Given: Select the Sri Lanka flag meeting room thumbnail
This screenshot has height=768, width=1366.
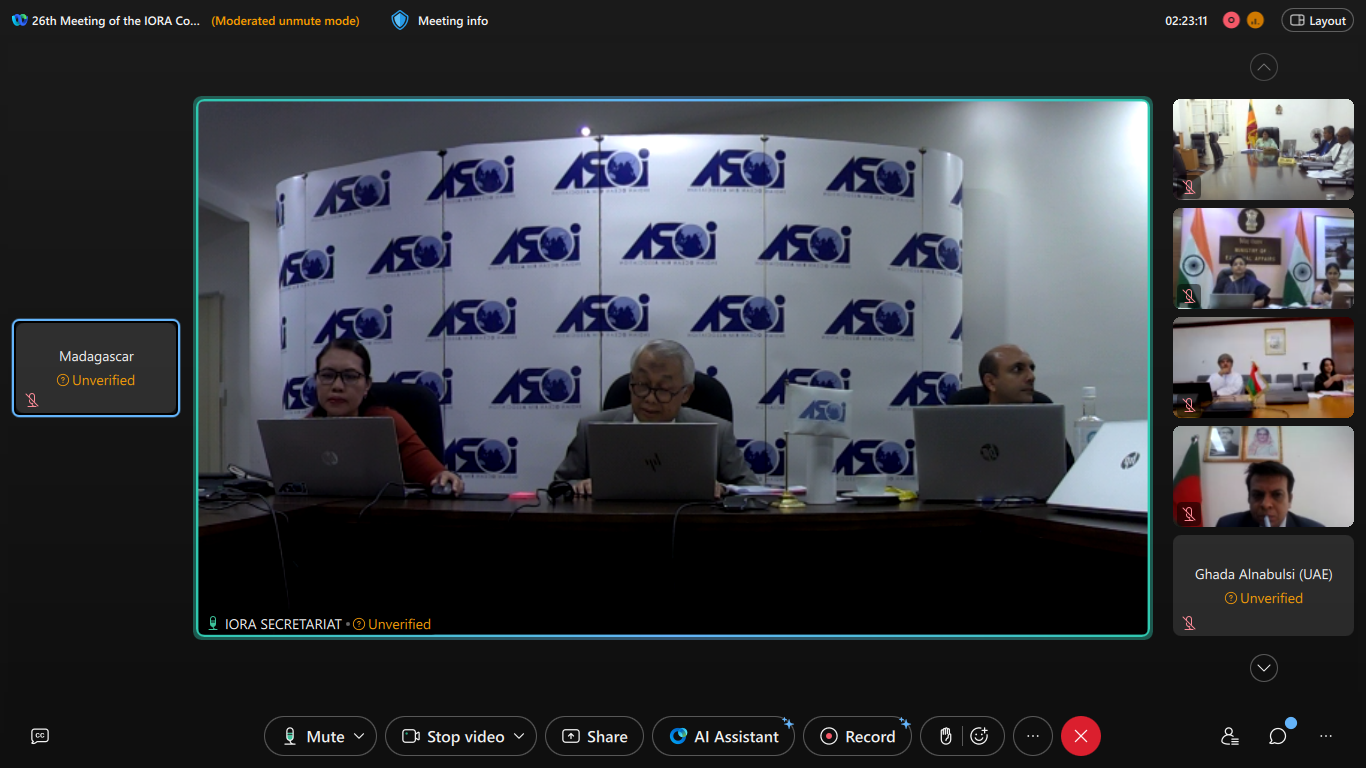Looking at the screenshot, I should (1263, 149).
